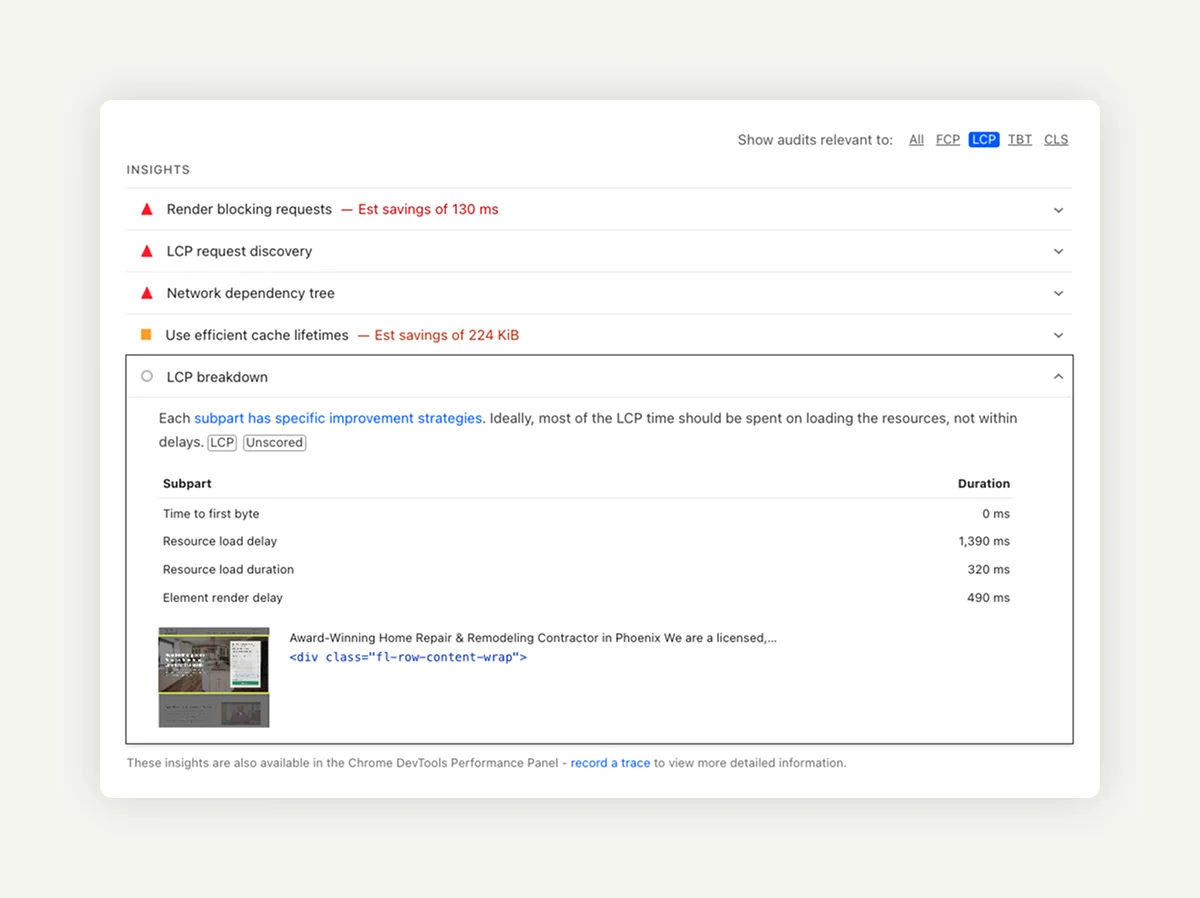
Task: Click the LCP tag badge in description
Action: pos(222,443)
